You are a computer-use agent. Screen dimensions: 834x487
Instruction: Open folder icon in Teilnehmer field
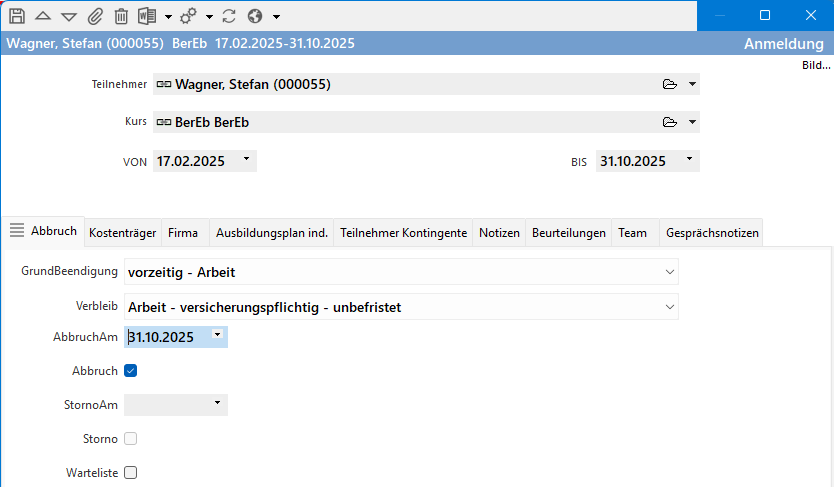(670, 85)
